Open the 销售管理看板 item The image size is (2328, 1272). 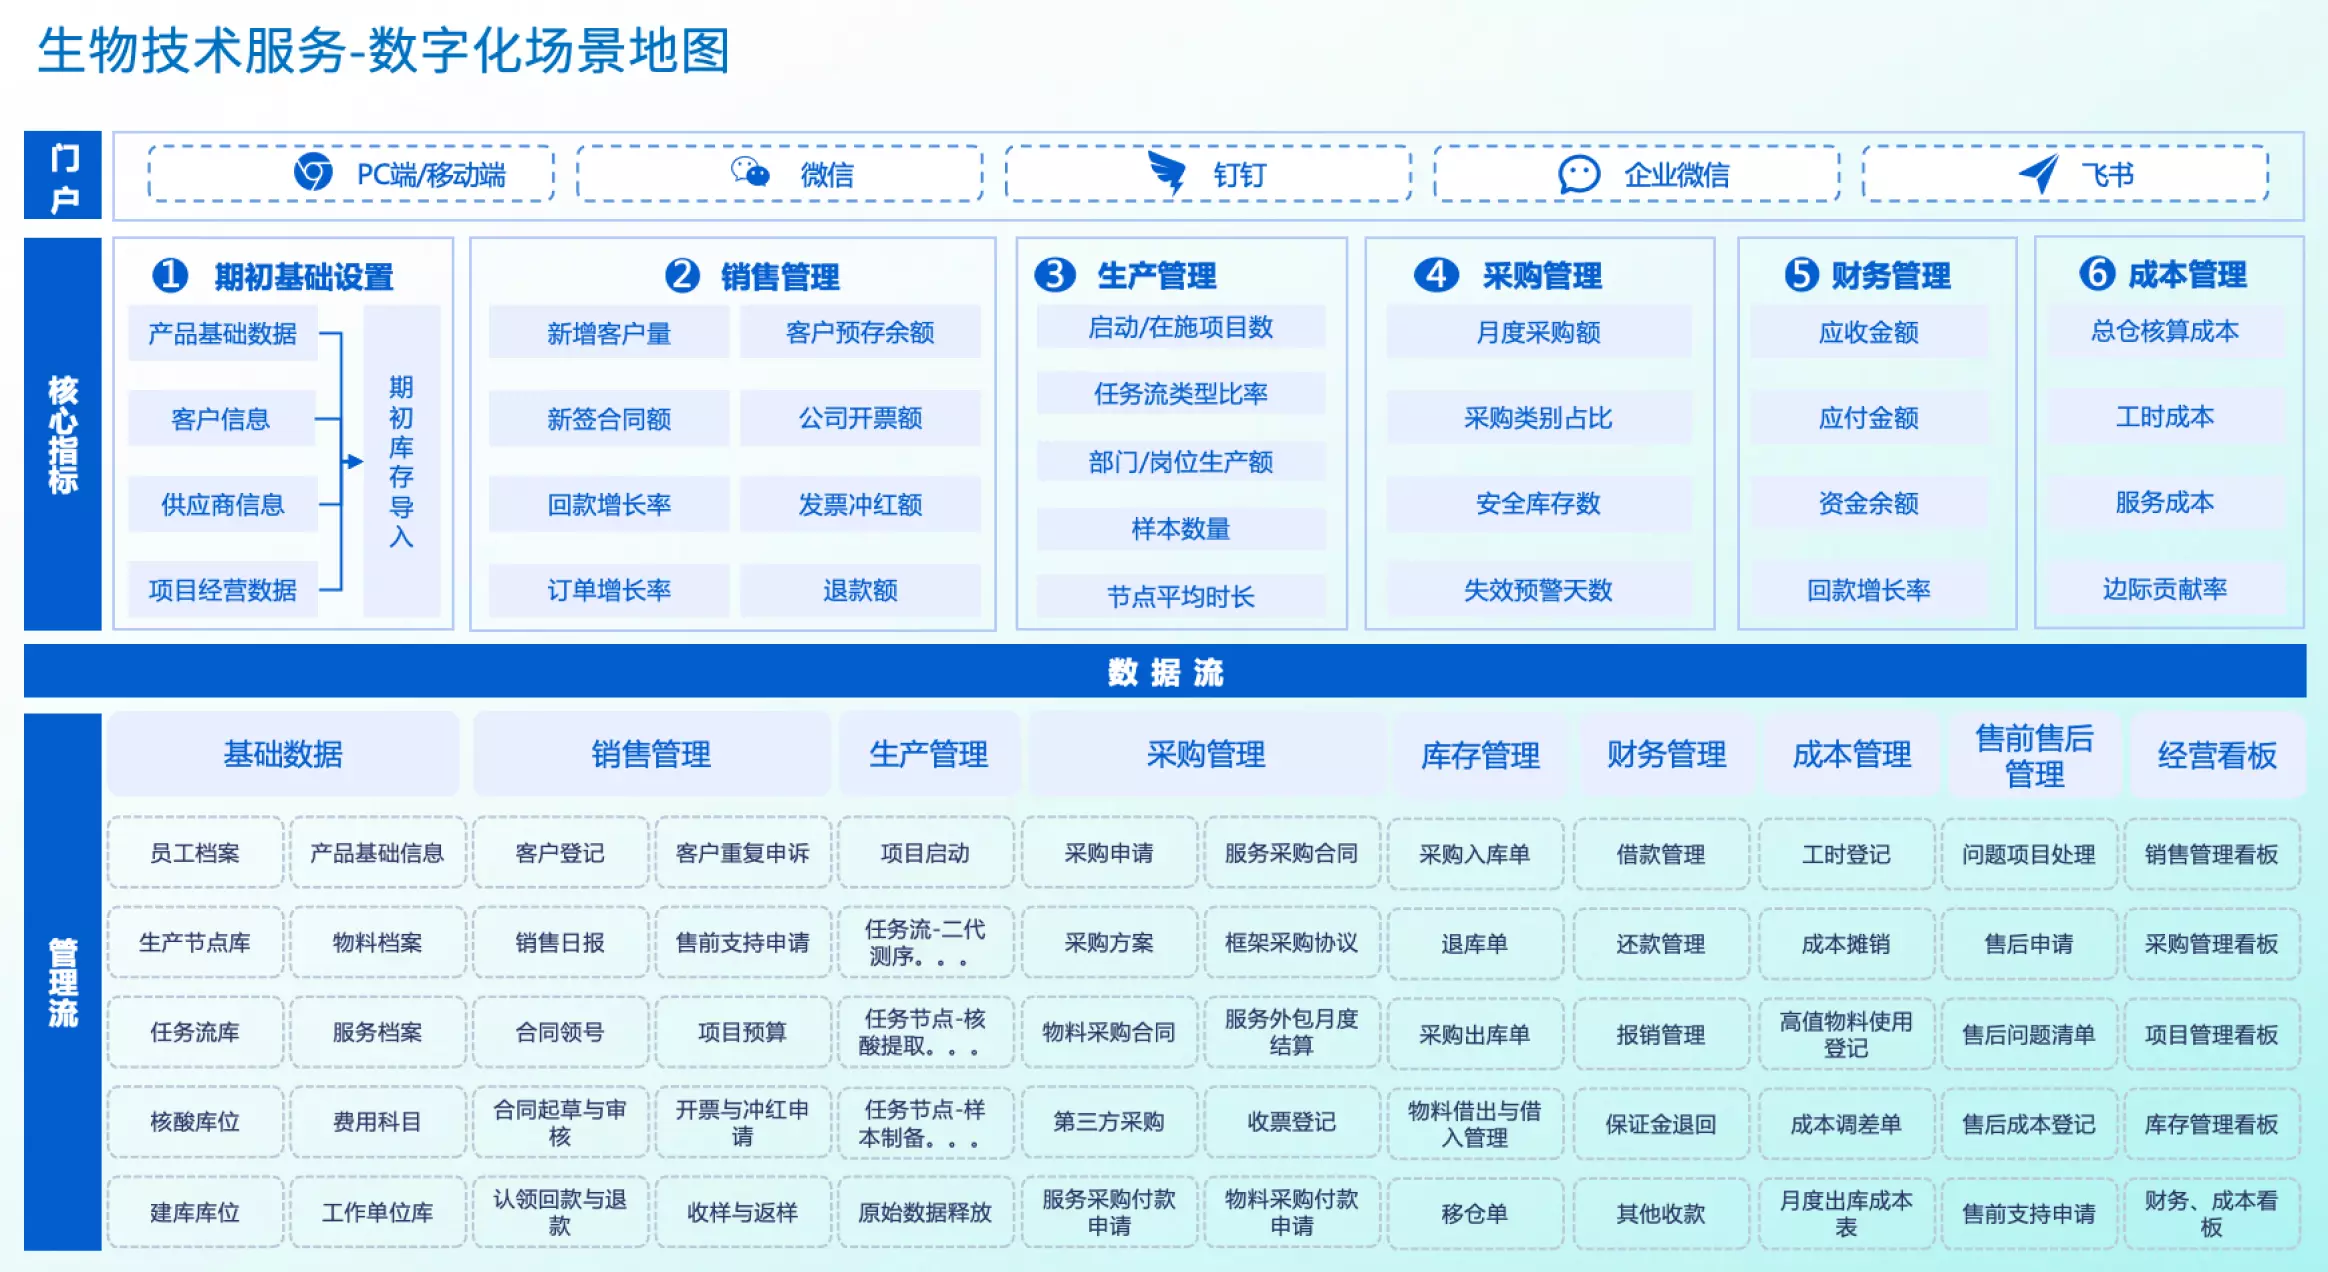tap(2211, 854)
